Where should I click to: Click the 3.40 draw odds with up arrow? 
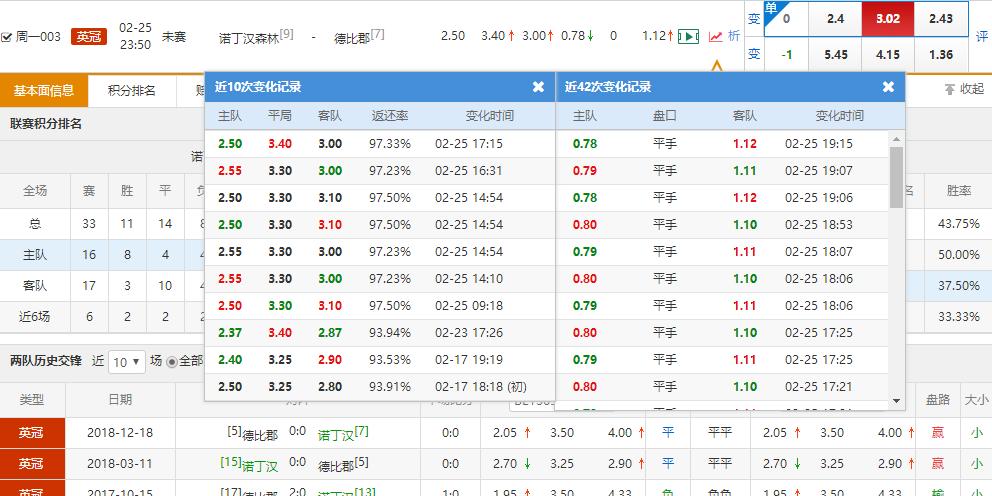[x=497, y=36]
